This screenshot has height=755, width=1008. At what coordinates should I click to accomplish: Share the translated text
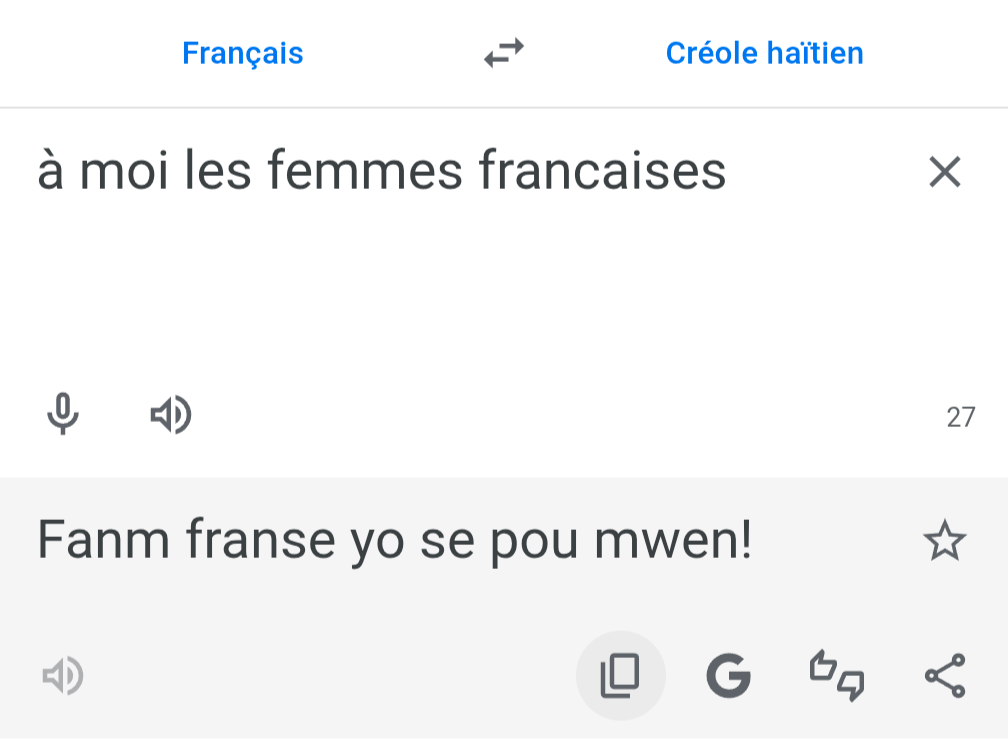[x=945, y=676]
